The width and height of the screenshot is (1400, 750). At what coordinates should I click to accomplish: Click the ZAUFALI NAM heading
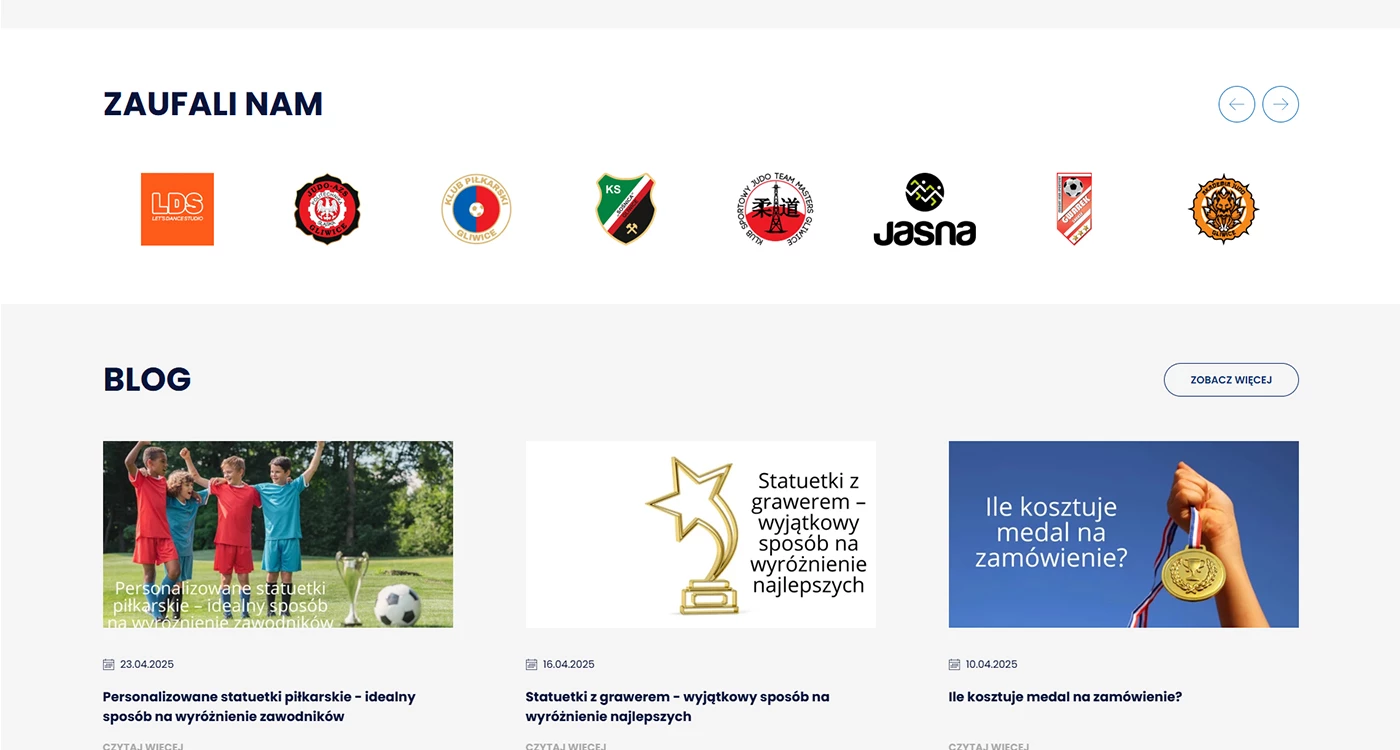click(x=213, y=104)
